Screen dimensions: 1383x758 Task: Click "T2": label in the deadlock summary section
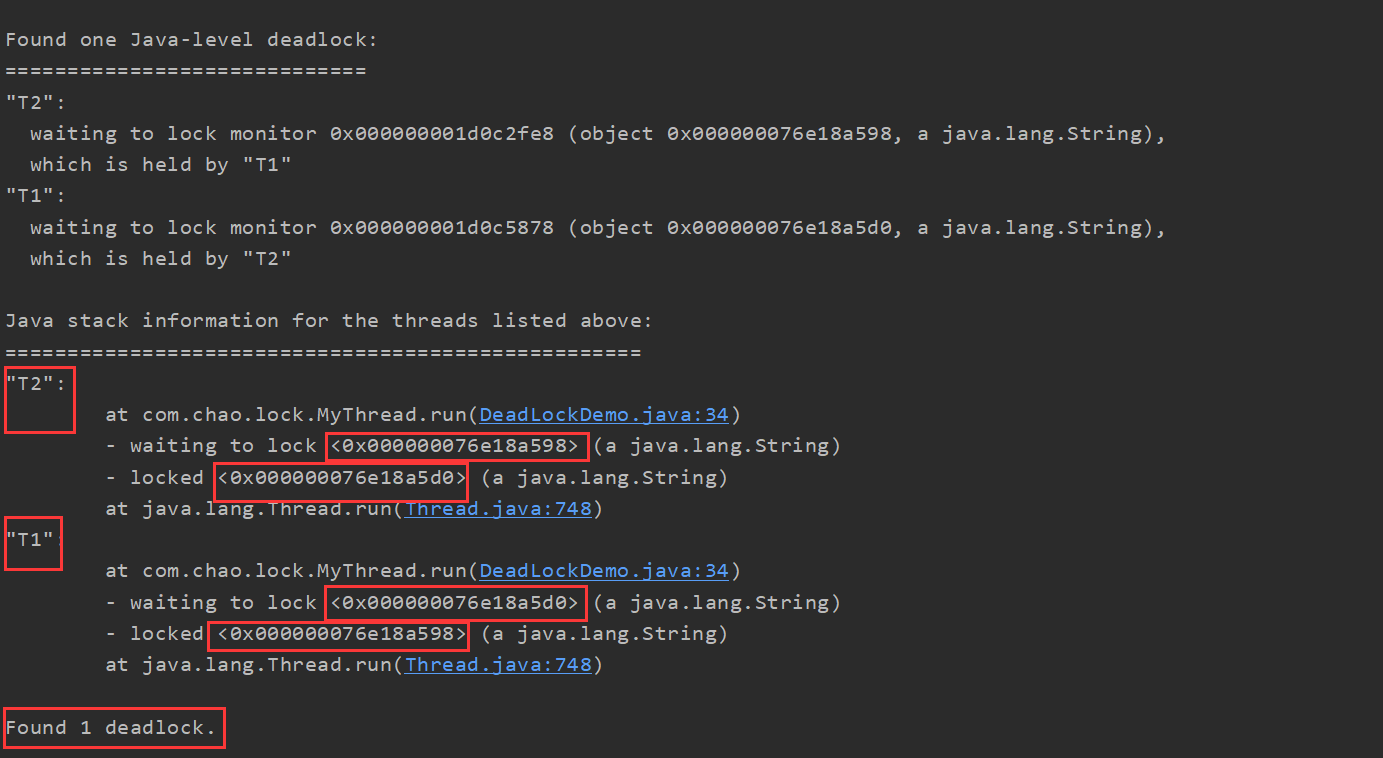(x=36, y=103)
